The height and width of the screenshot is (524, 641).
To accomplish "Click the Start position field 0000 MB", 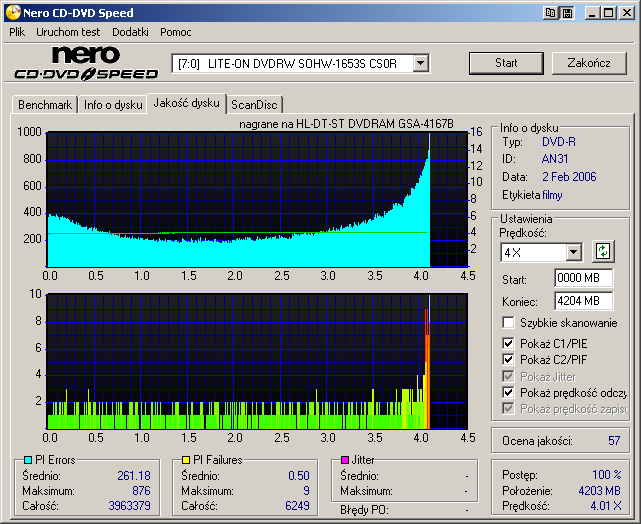I will pos(583,278).
